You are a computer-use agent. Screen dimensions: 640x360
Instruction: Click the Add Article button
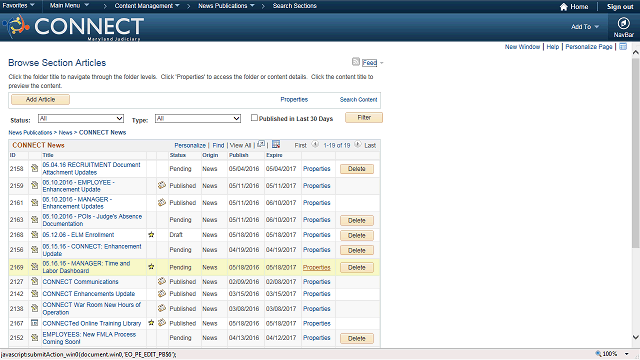click(40, 99)
